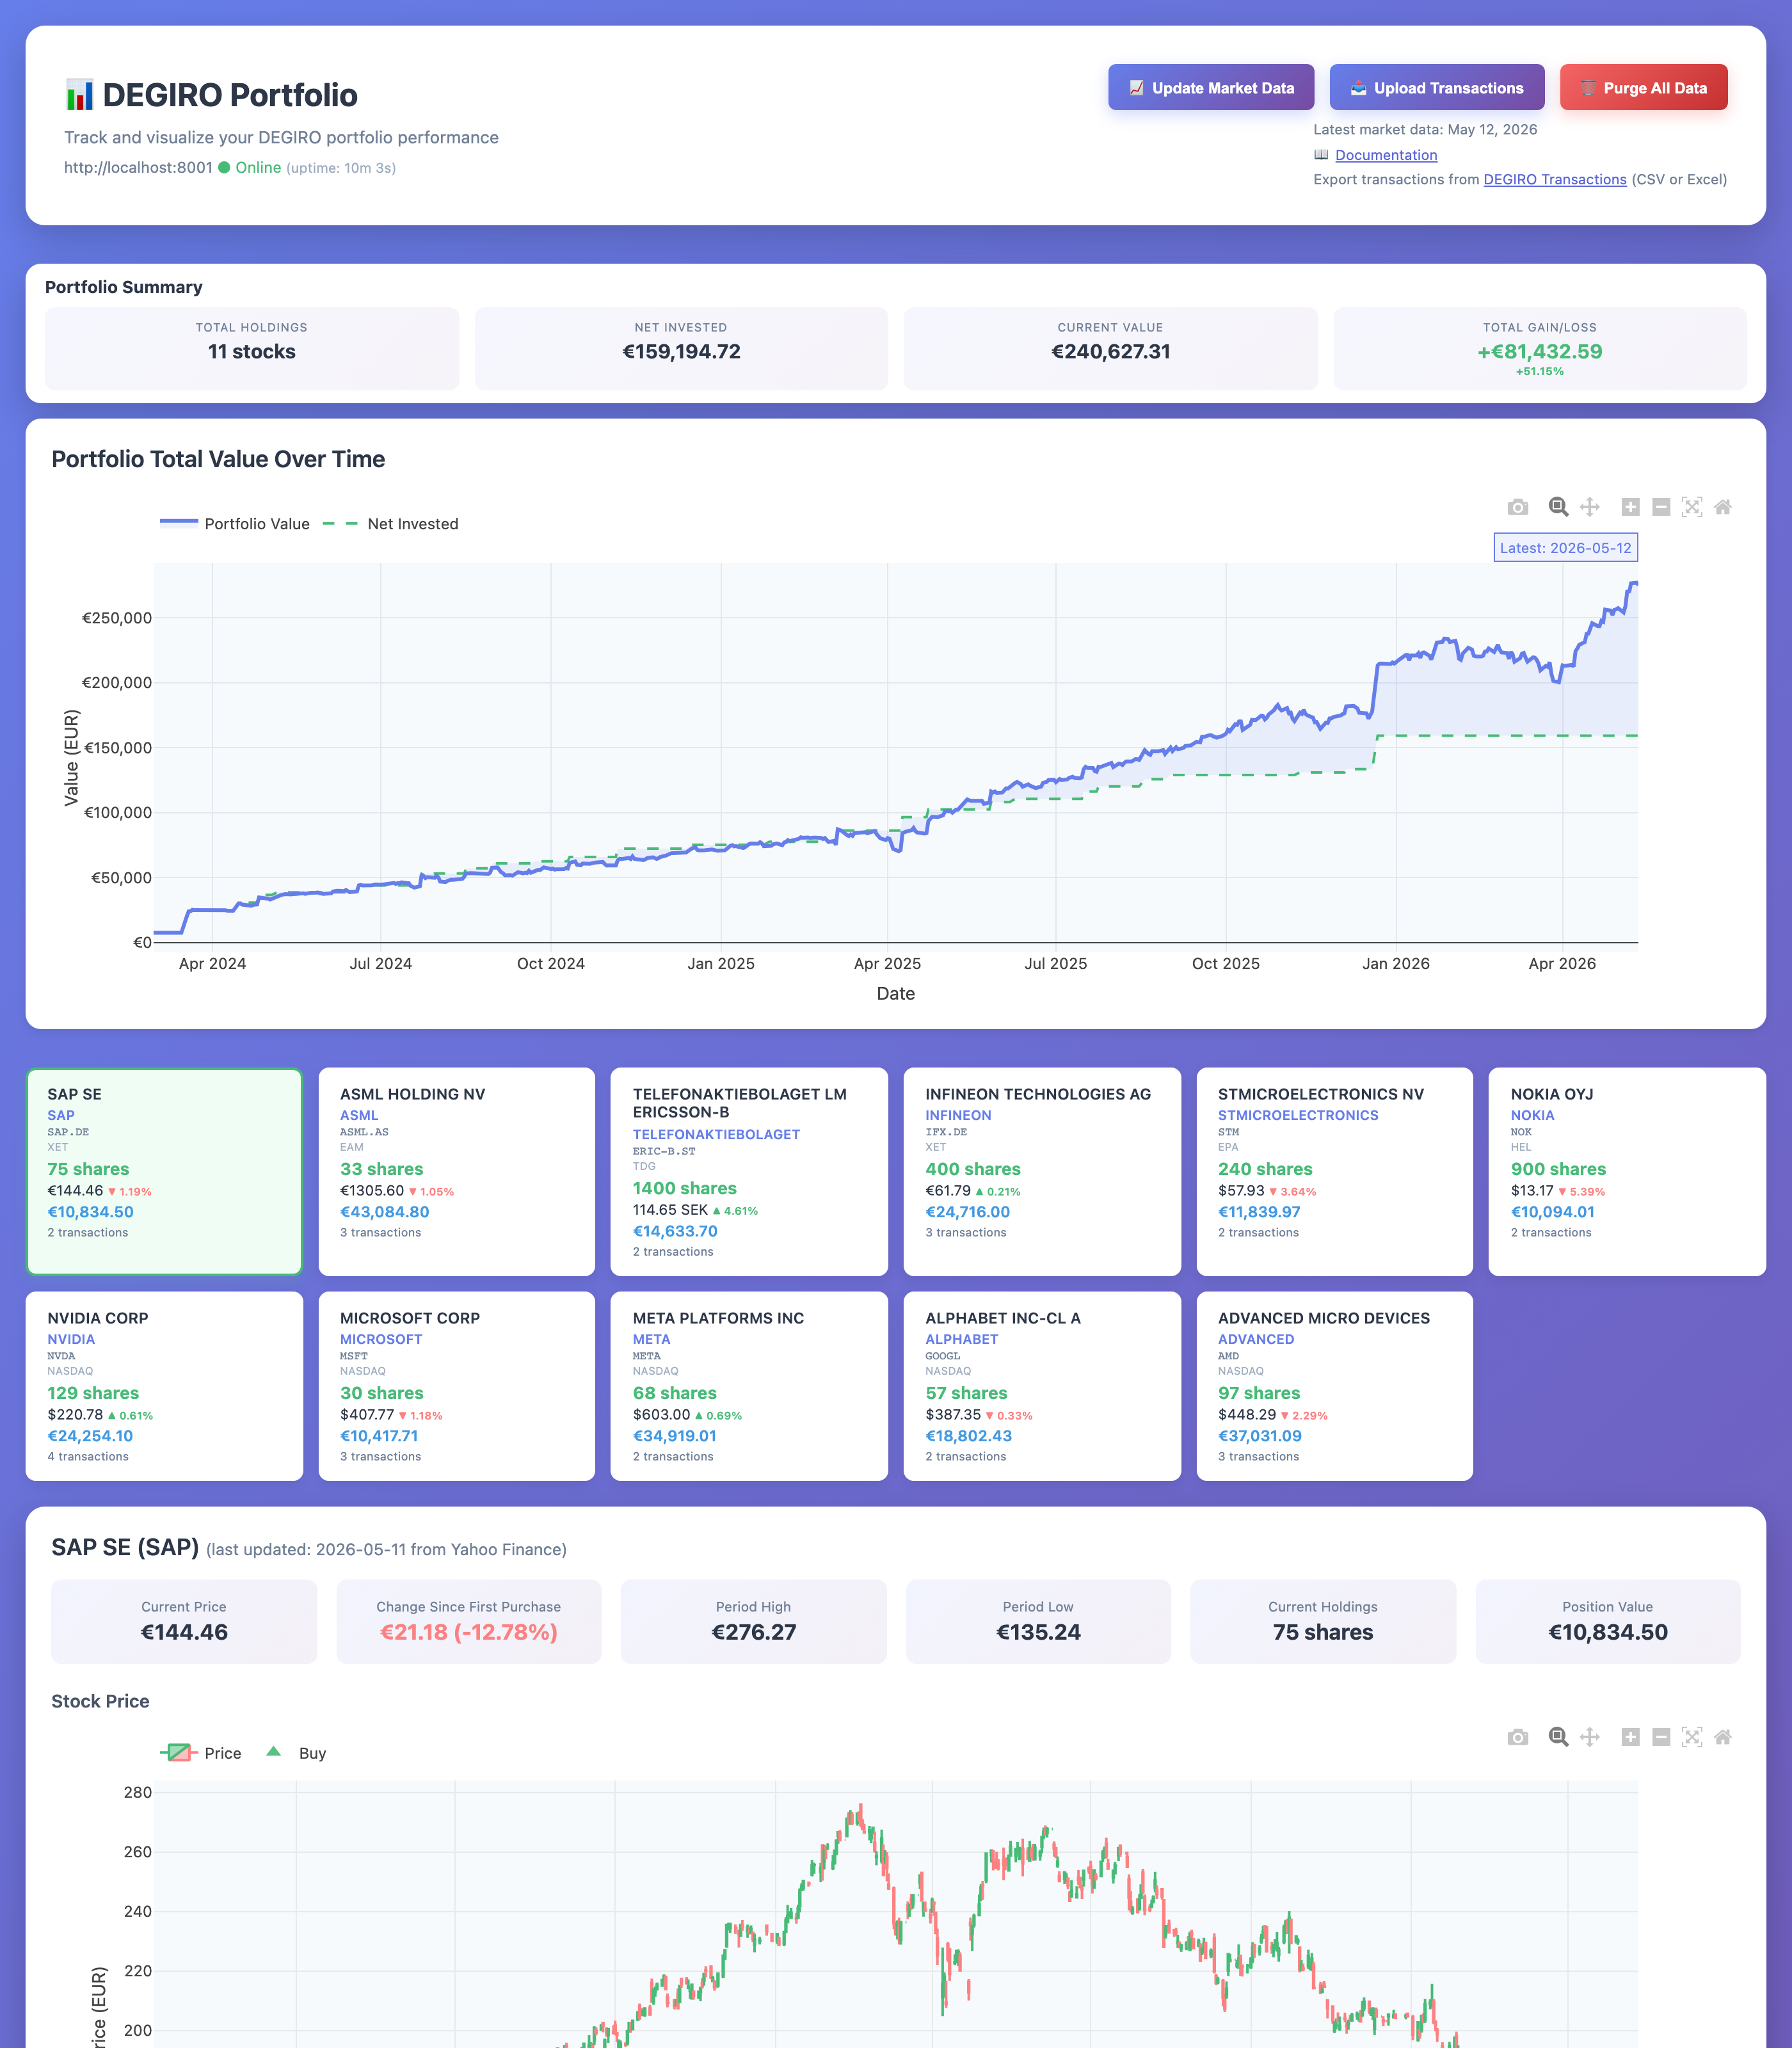1792x2048 pixels.
Task: Zoom out on SAP stock price chart
Action: [x=1661, y=1737]
